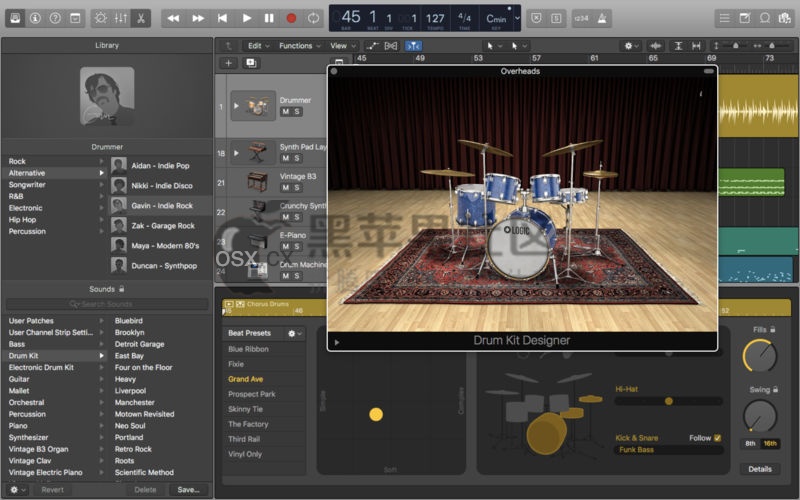800x500 pixels.
Task: Click the Search Sounds field
Action: [107, 304]
